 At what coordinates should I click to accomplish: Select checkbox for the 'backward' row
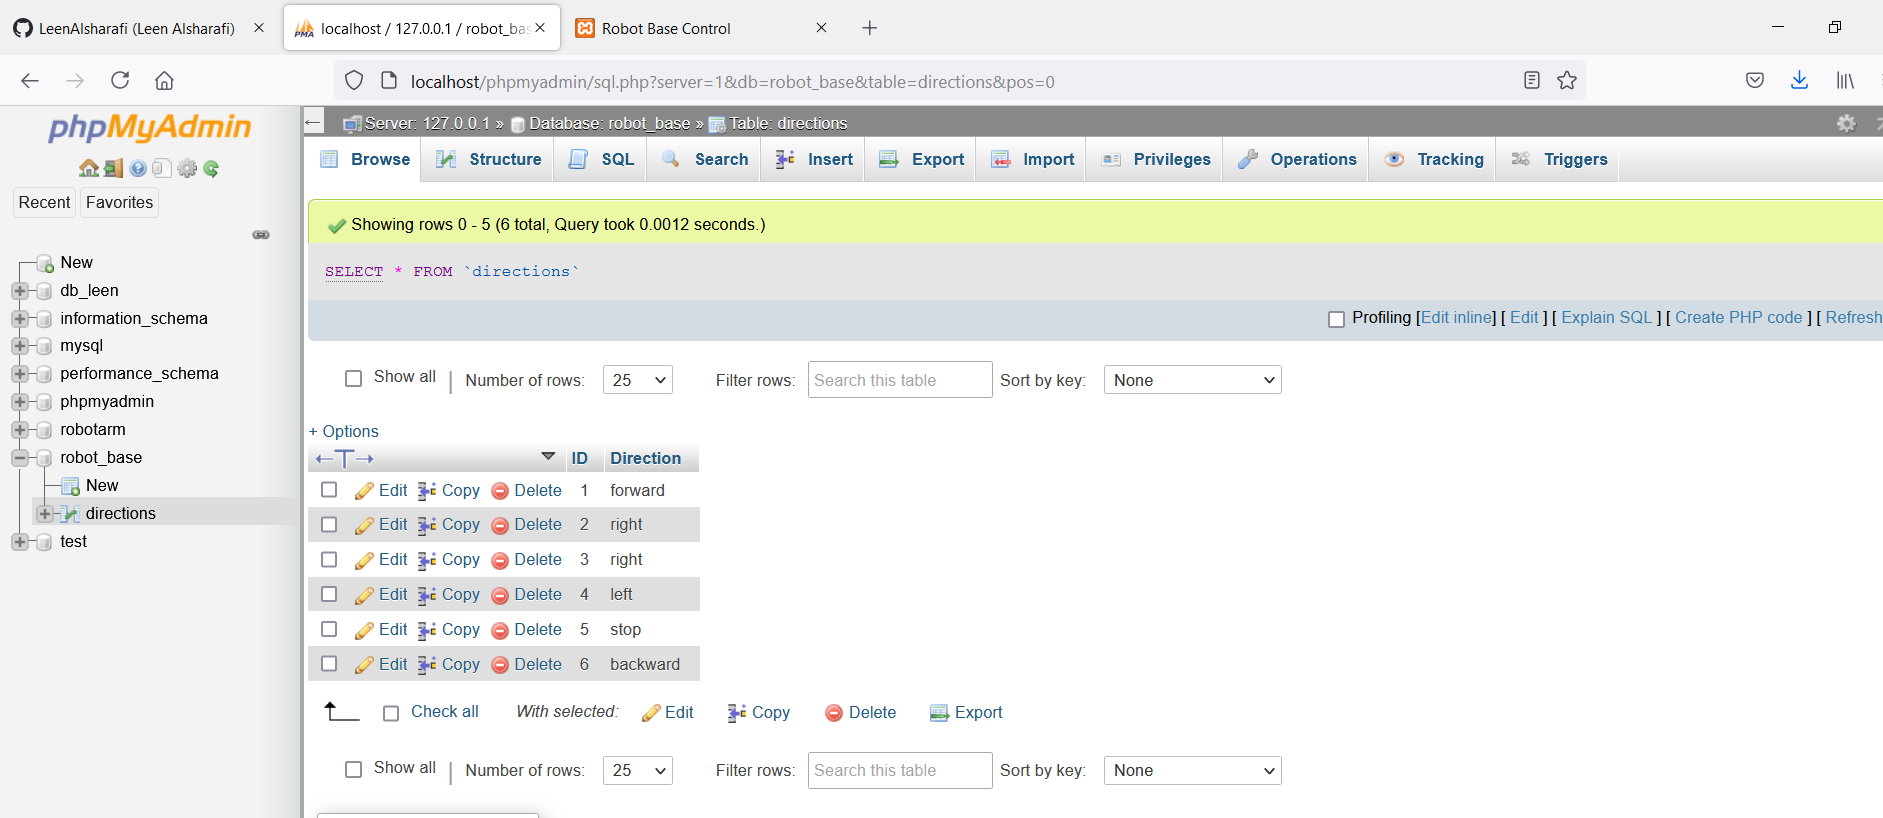329,664
